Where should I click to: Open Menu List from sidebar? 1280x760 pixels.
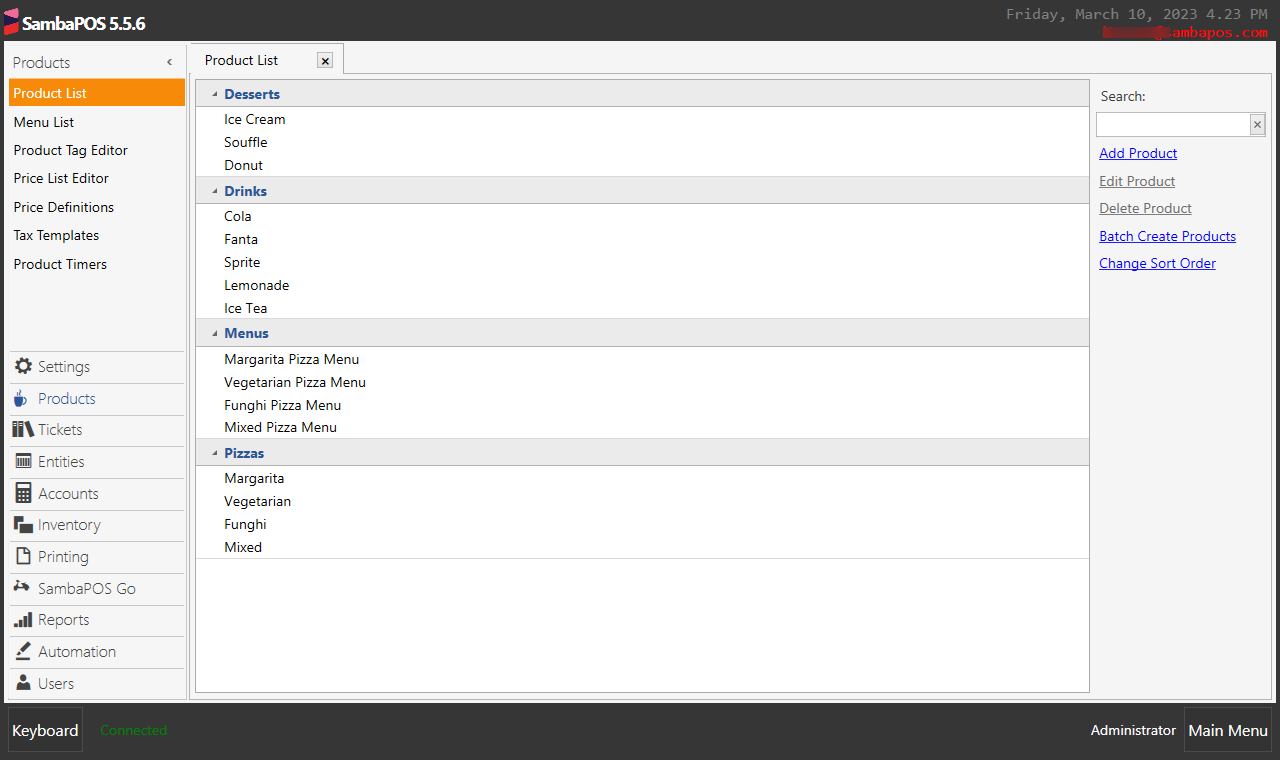44,122
